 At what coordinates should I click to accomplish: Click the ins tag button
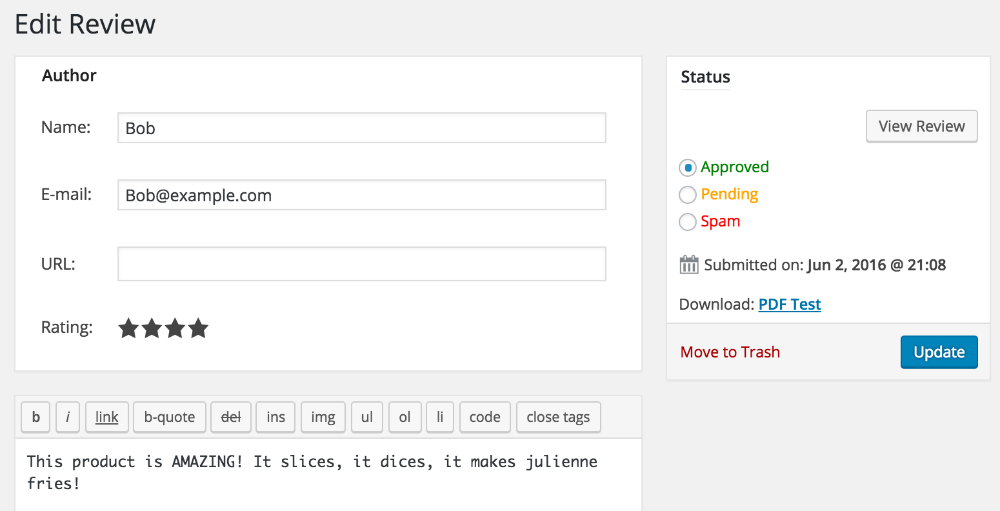[275, 417]
